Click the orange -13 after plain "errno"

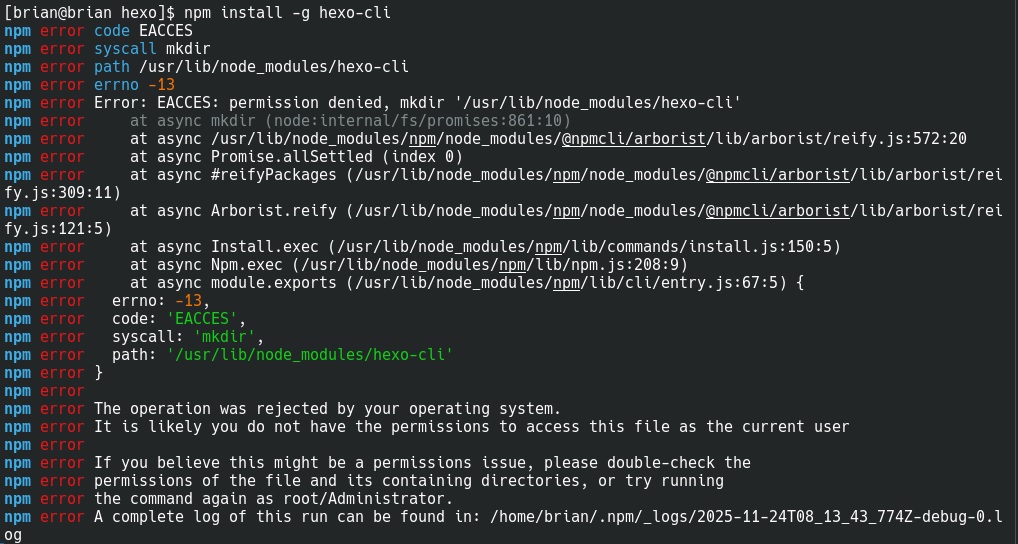click(161, 84)
